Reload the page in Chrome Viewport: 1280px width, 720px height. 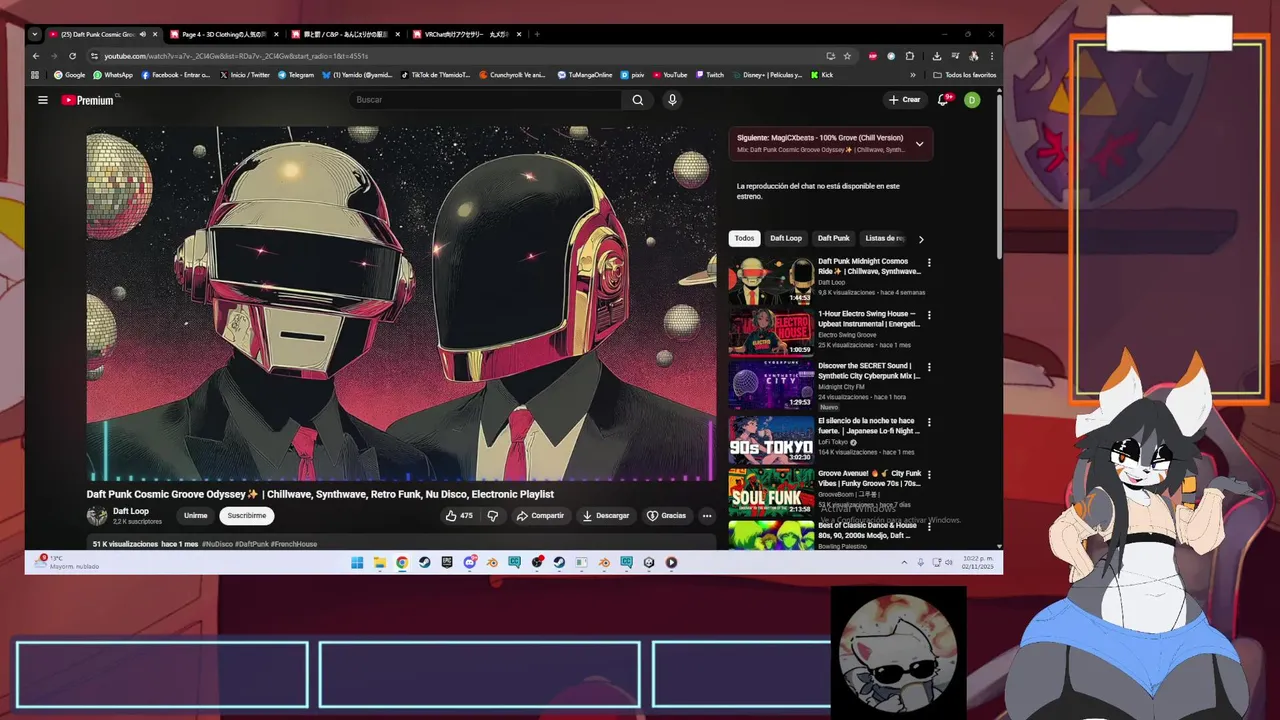point(72,56)
